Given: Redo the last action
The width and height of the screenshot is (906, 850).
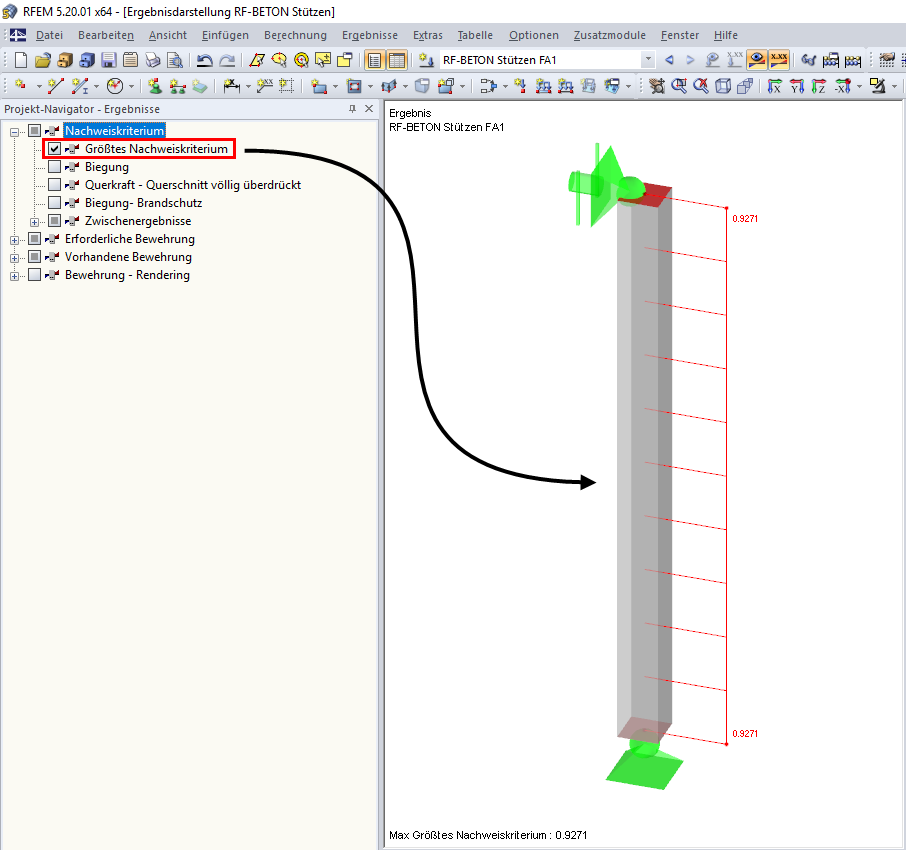Looking at the screenshot, I should (x=227, y=60).
